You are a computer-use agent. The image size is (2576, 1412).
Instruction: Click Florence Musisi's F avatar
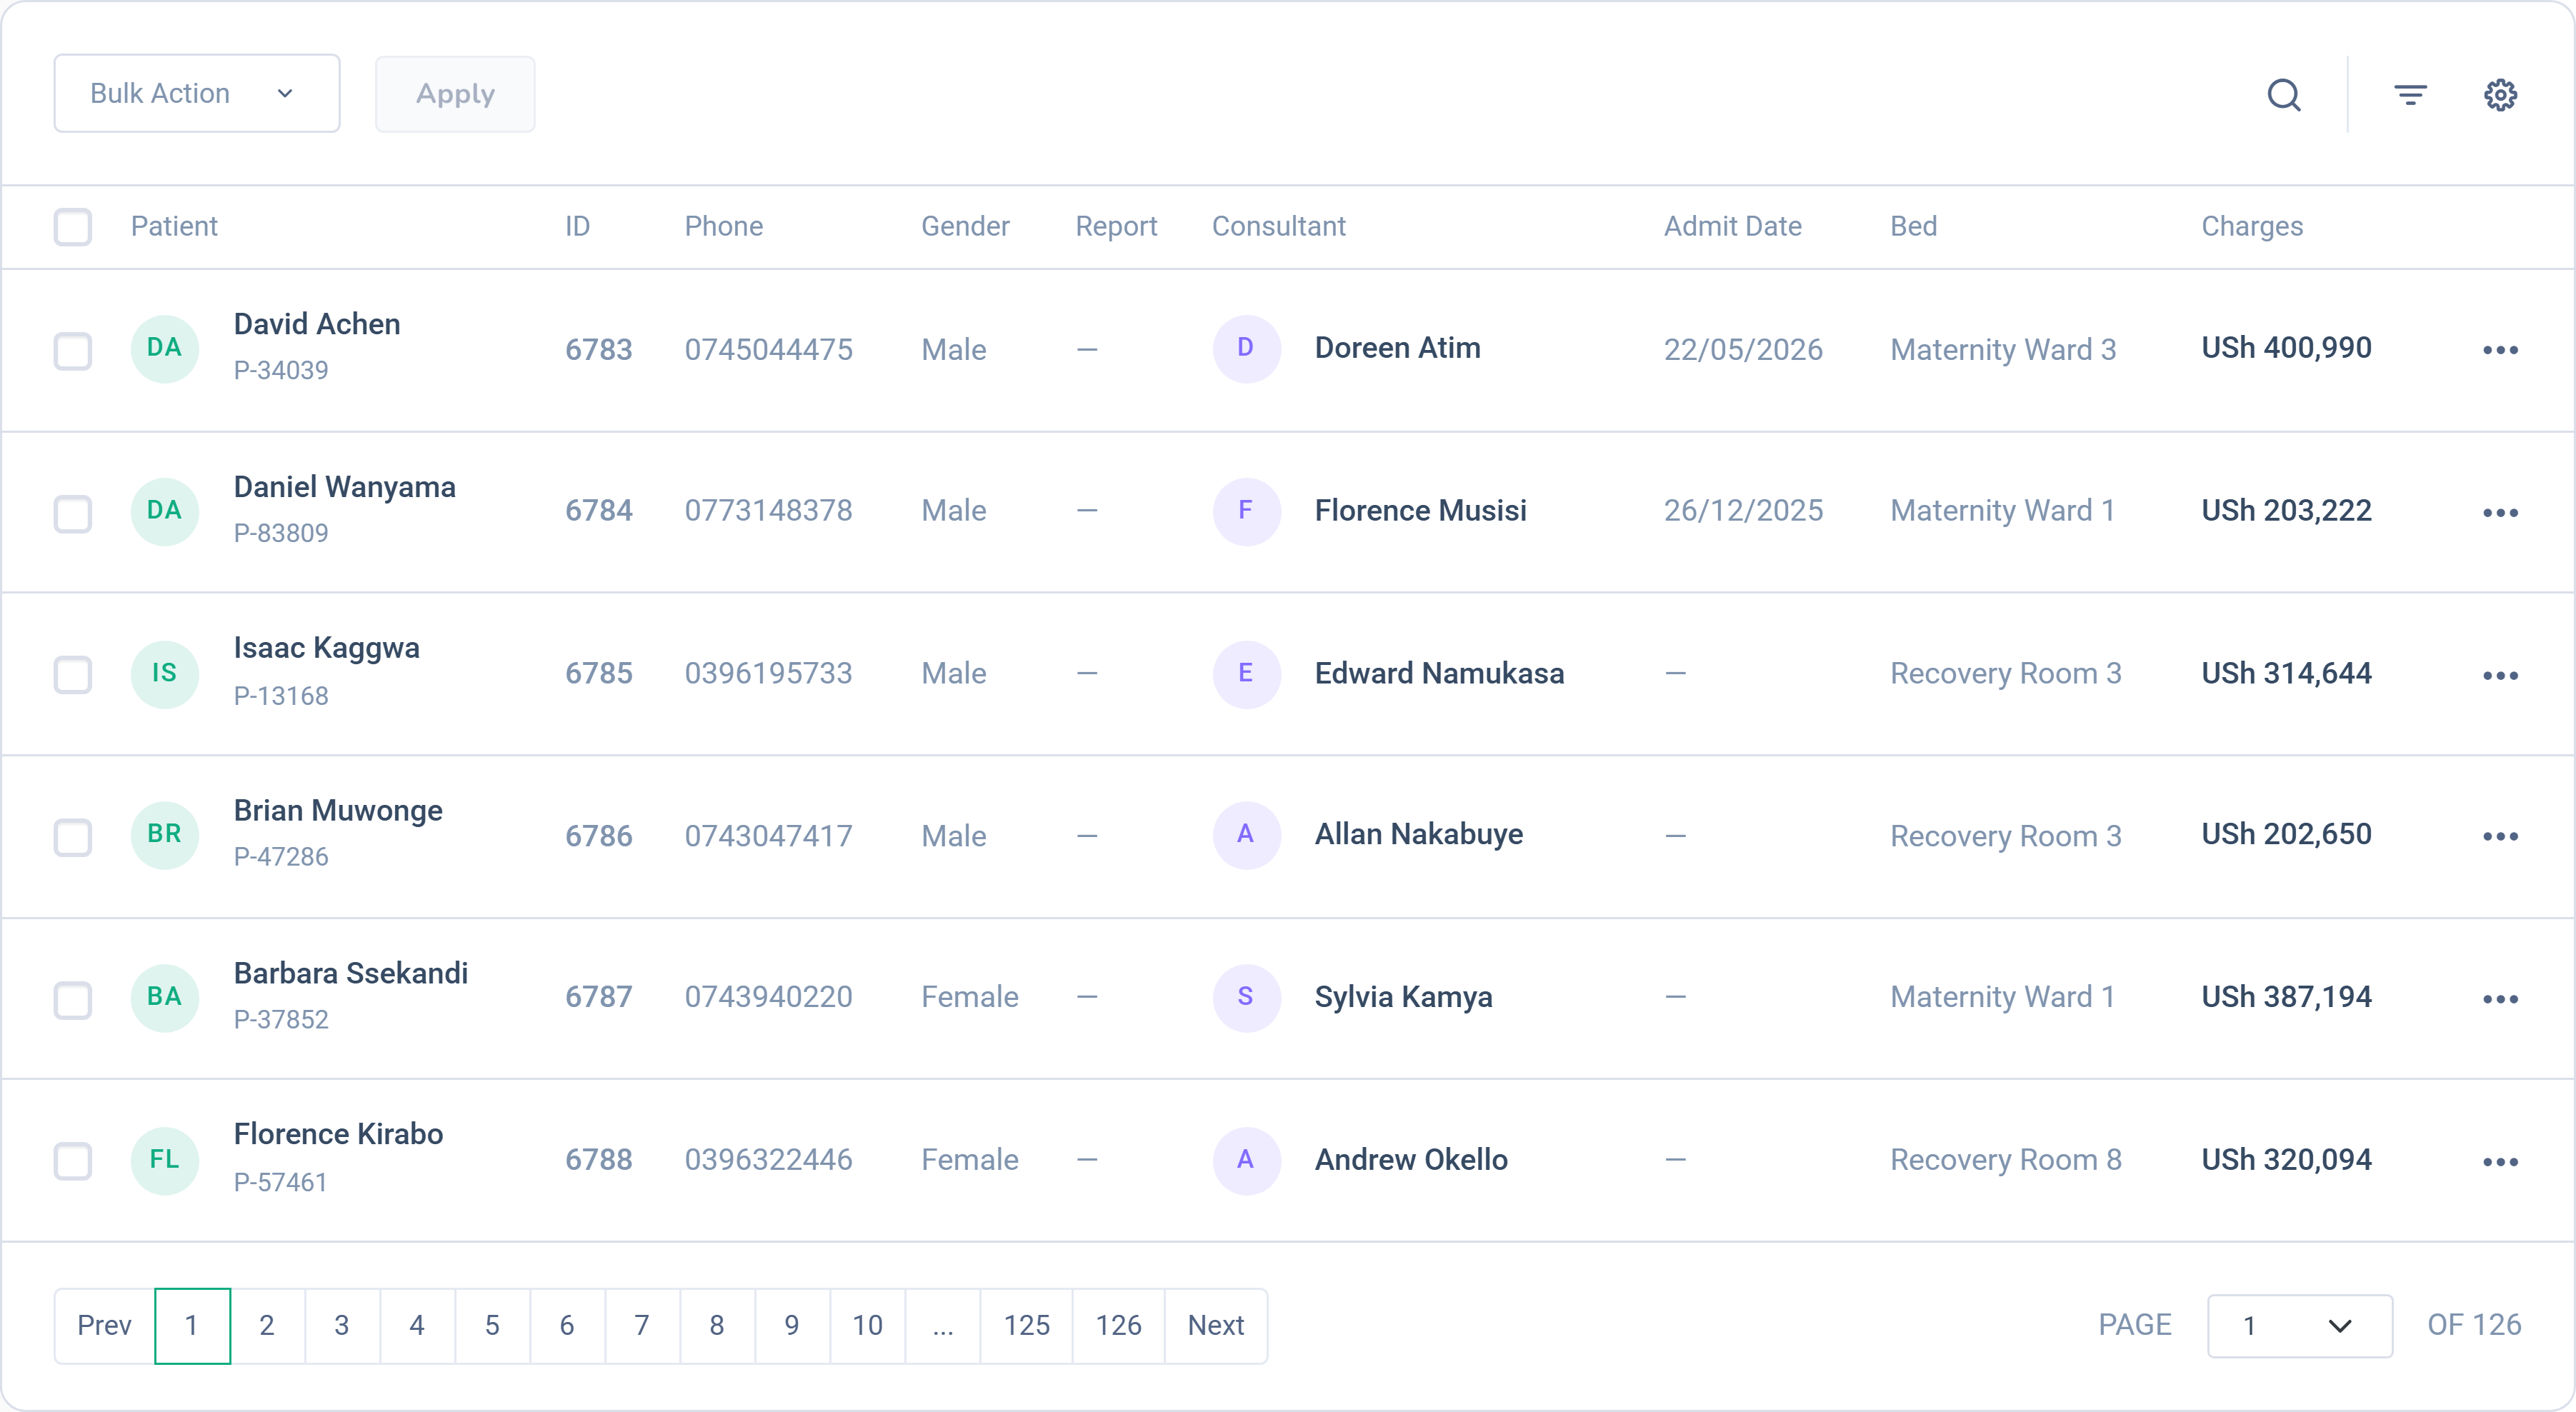(1246, 511)
